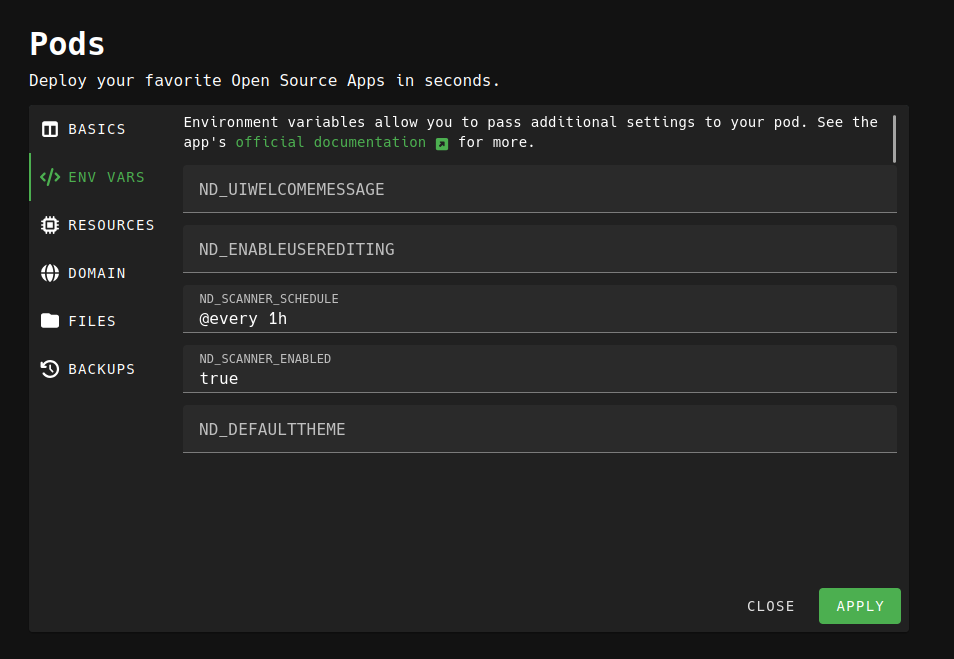This screenshot has width=954, height=659.
Task: Open the official documentation link
Action: click(330, 142)
